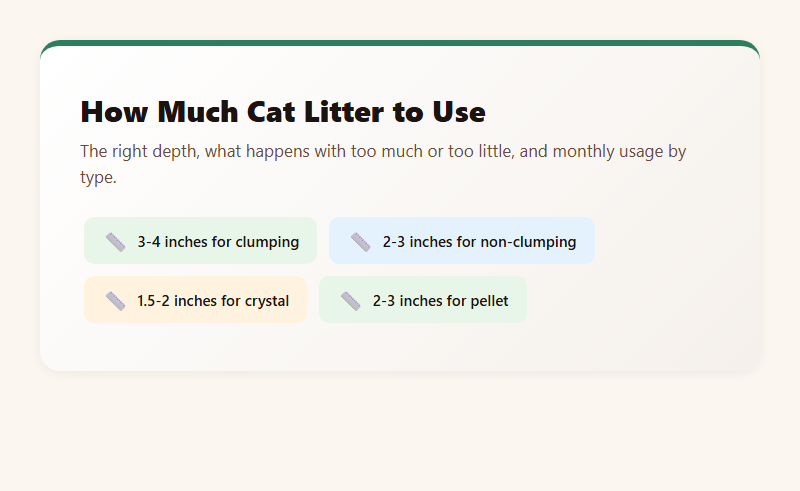Screen dimensions: 800x491
Task: Select the "2-3 inches for non-clumping" label
Action: 479,242
